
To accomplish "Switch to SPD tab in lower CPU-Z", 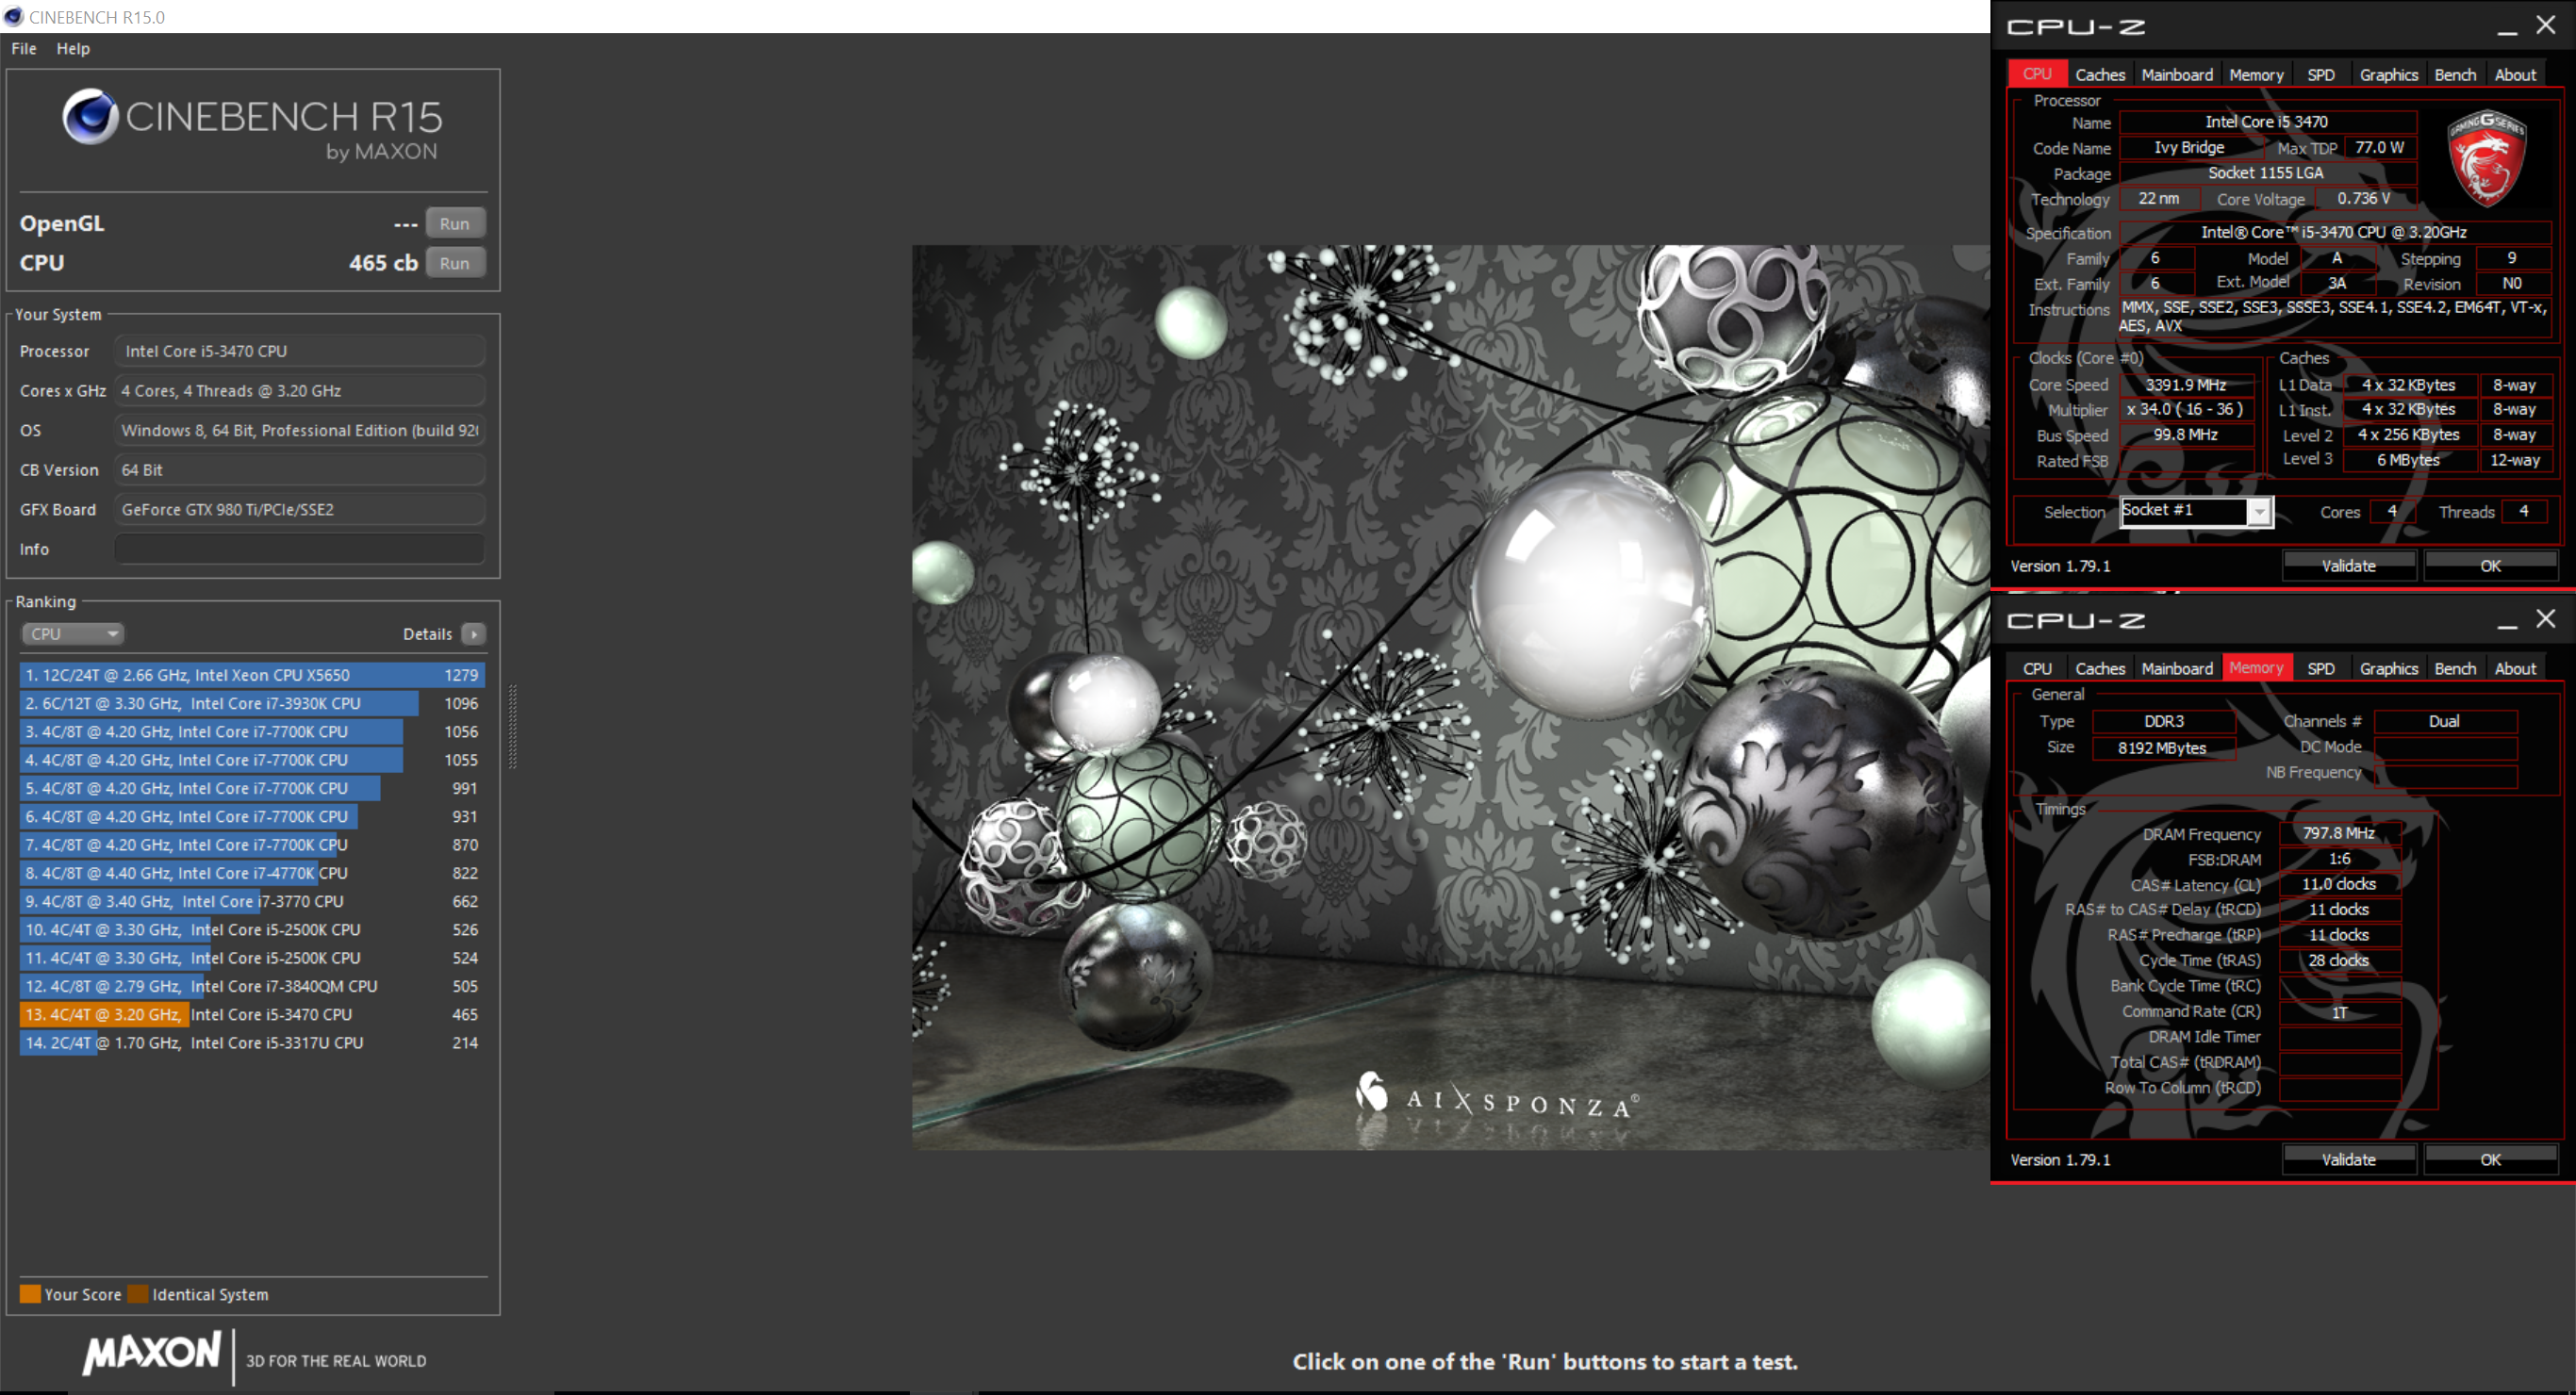I will (2320, 669).
